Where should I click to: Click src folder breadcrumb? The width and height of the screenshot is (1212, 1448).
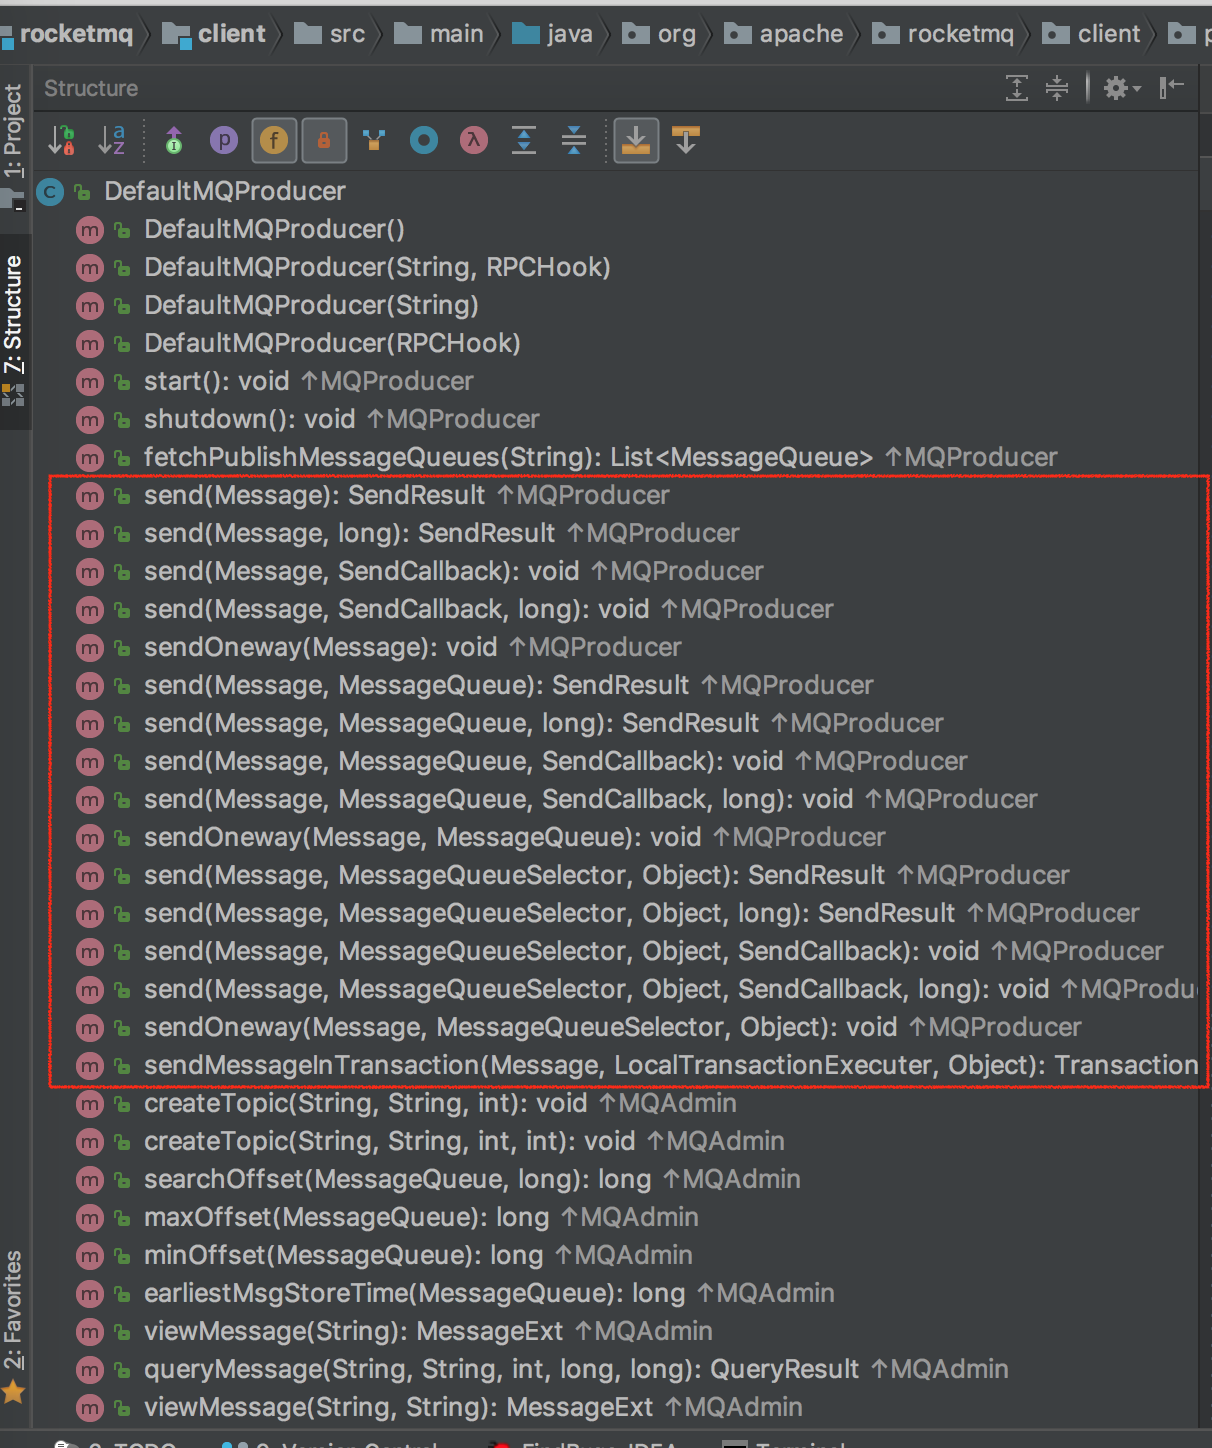pos(331,34)
